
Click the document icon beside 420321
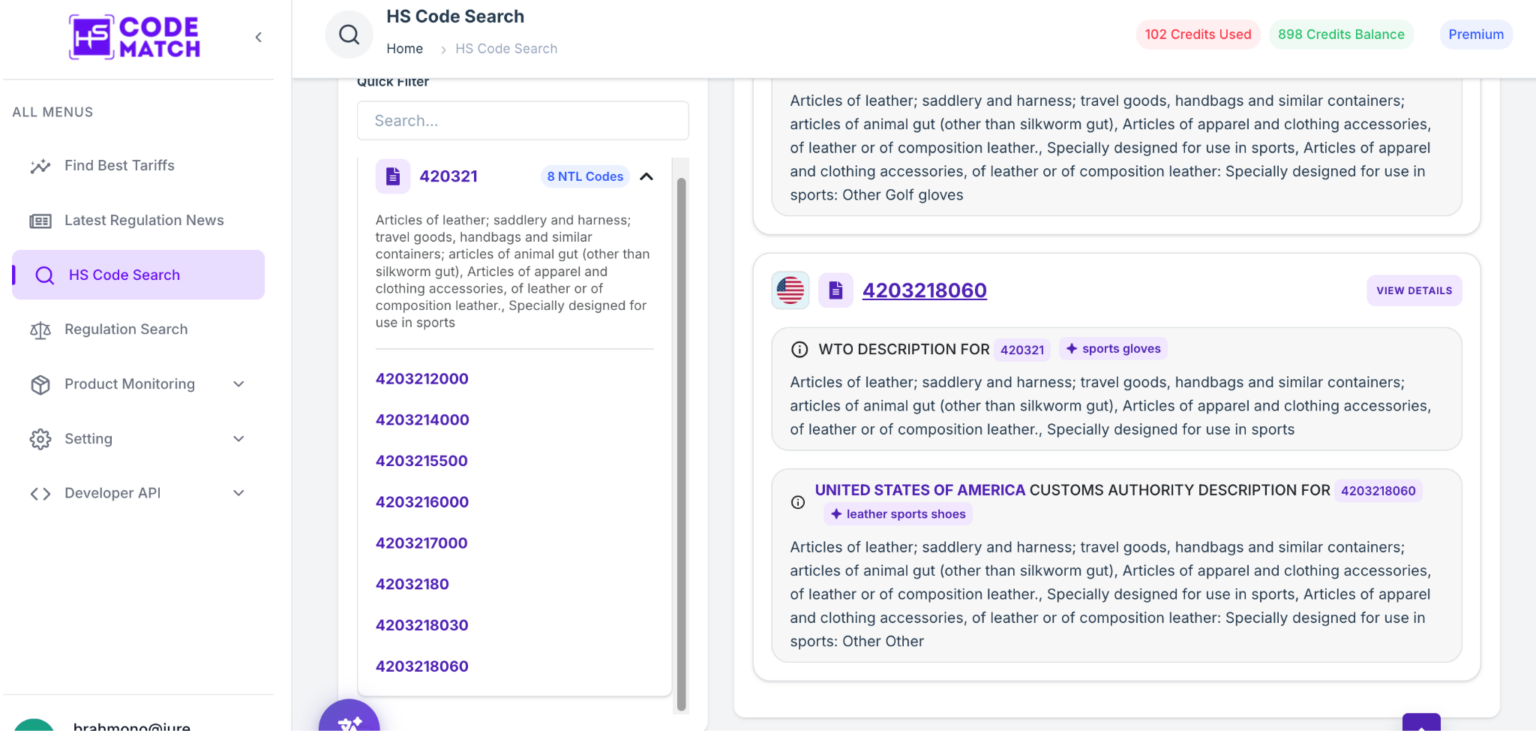tap(393, 176)
